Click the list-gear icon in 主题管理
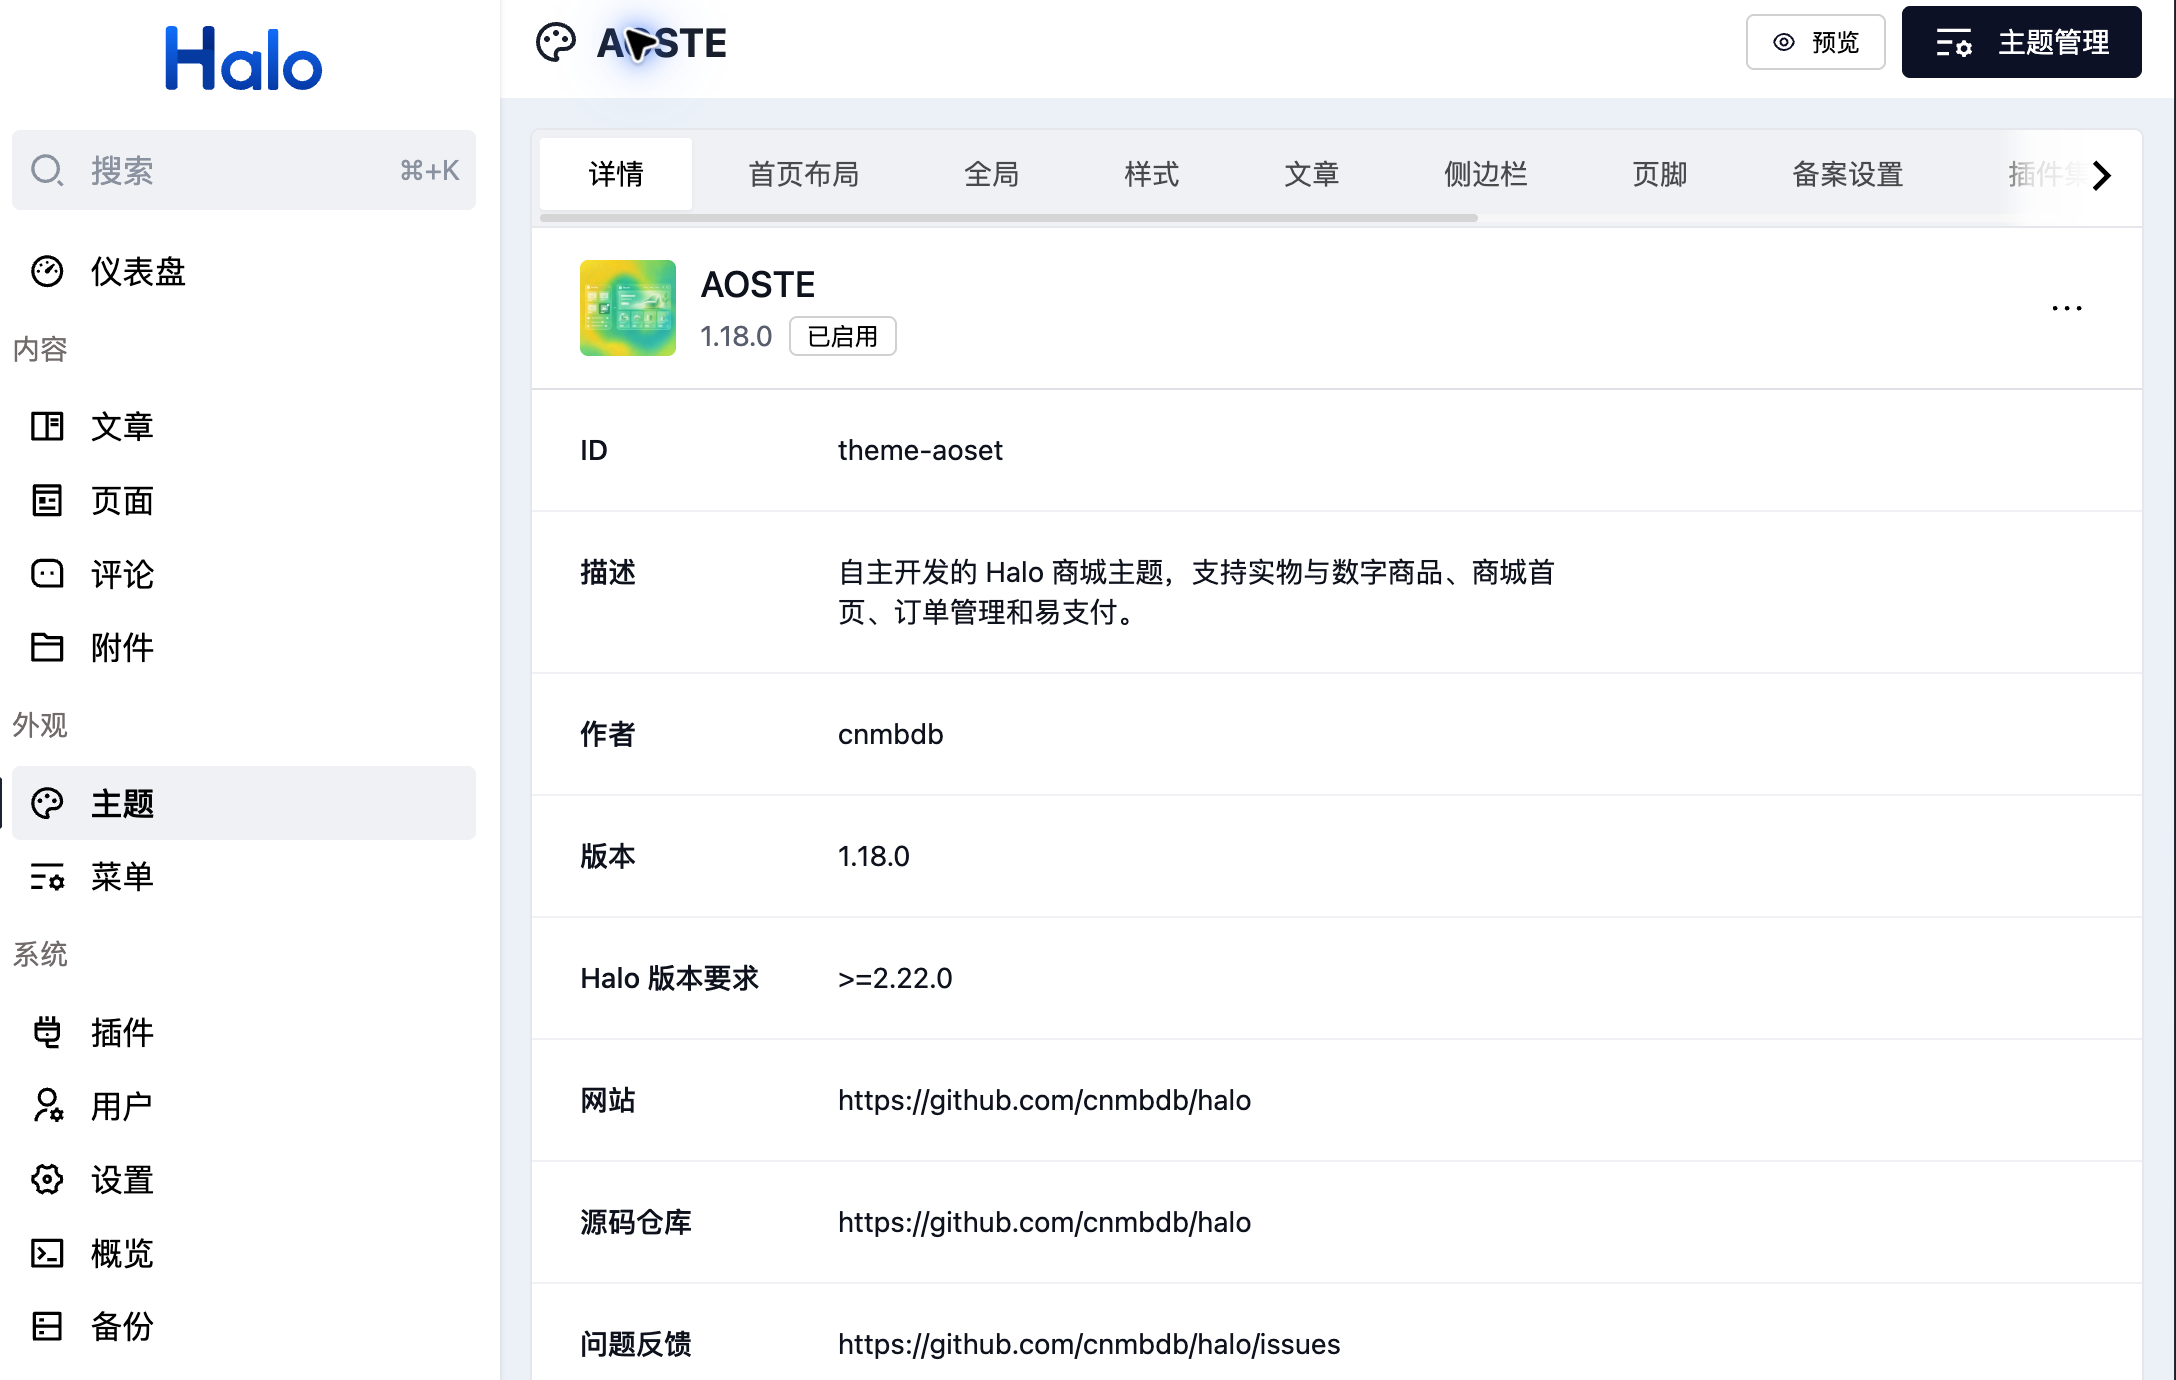 coord(1954,42)
